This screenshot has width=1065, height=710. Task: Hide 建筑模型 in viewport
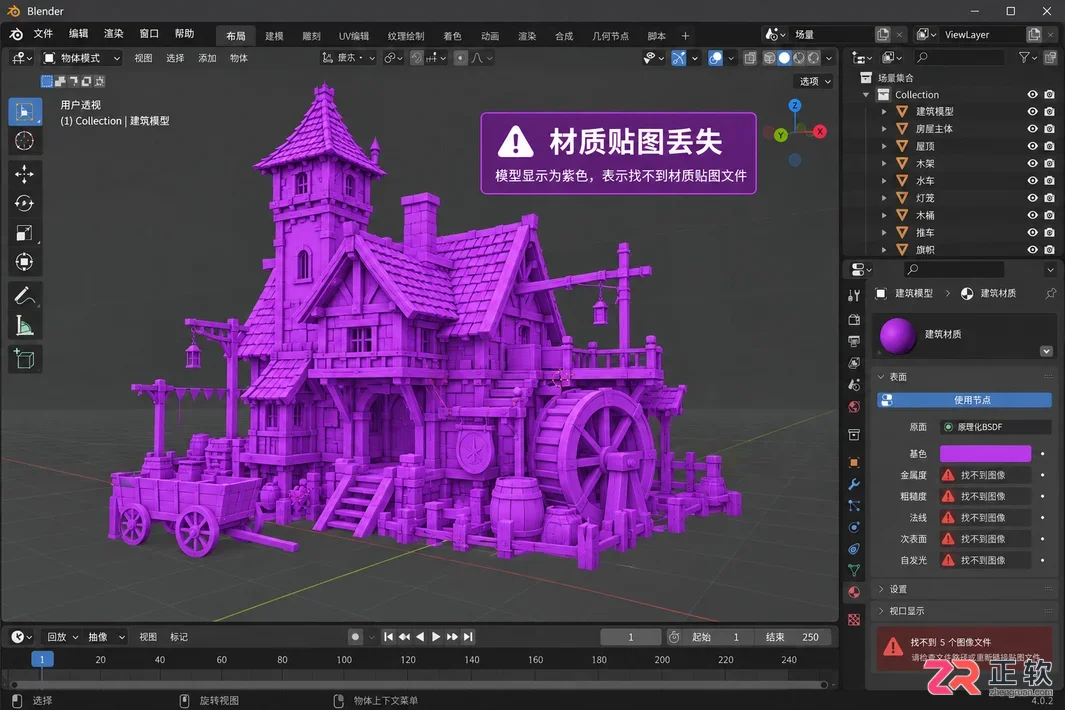click(x=1032, y=111)
